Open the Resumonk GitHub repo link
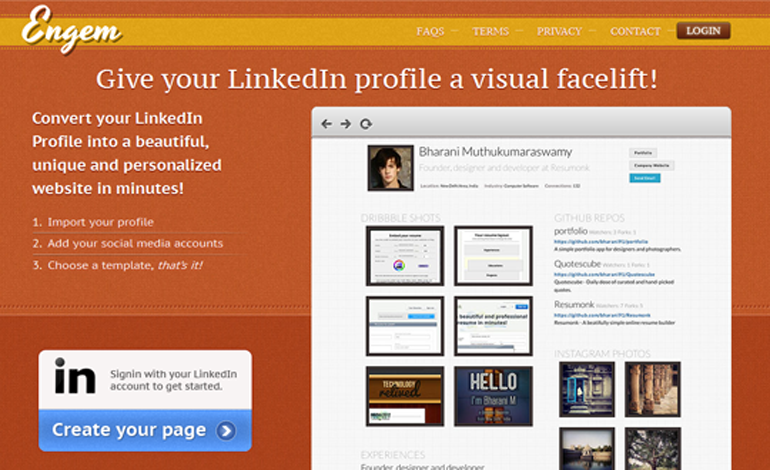Viewport: 770px width, 470px height. [x=602, y=315]
